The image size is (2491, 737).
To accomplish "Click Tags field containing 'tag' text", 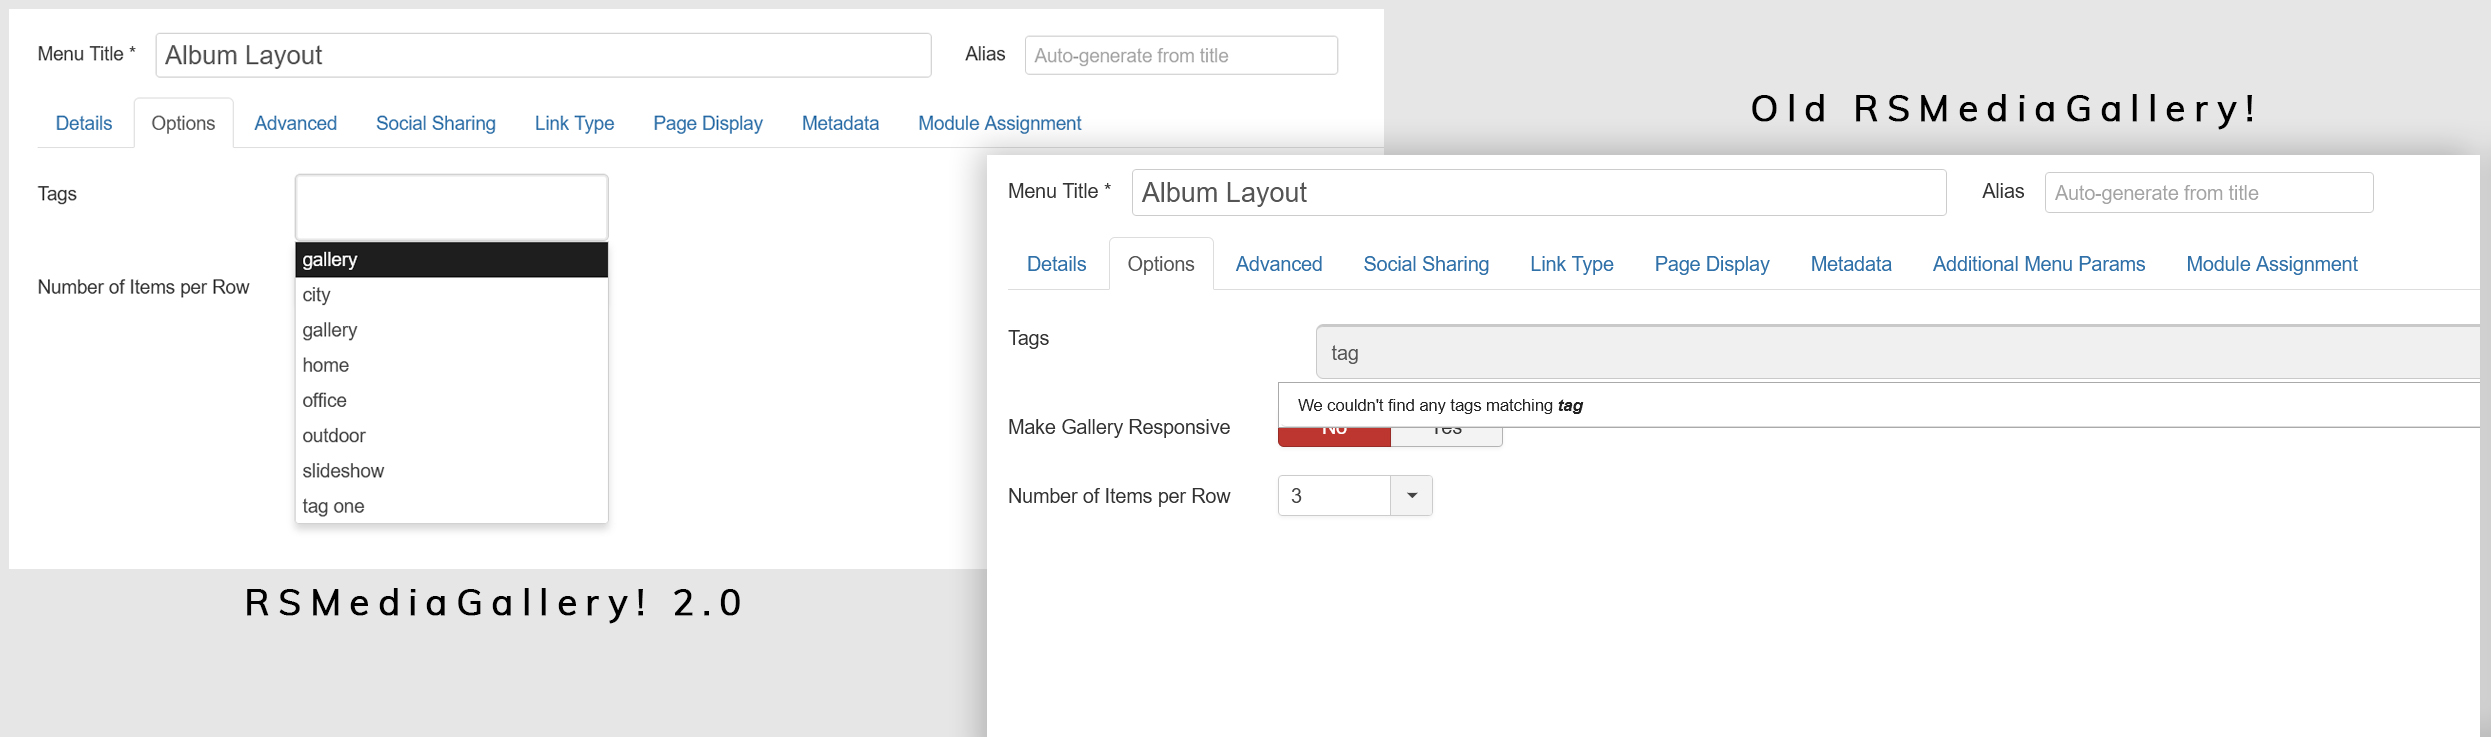I will [1898, 352].
